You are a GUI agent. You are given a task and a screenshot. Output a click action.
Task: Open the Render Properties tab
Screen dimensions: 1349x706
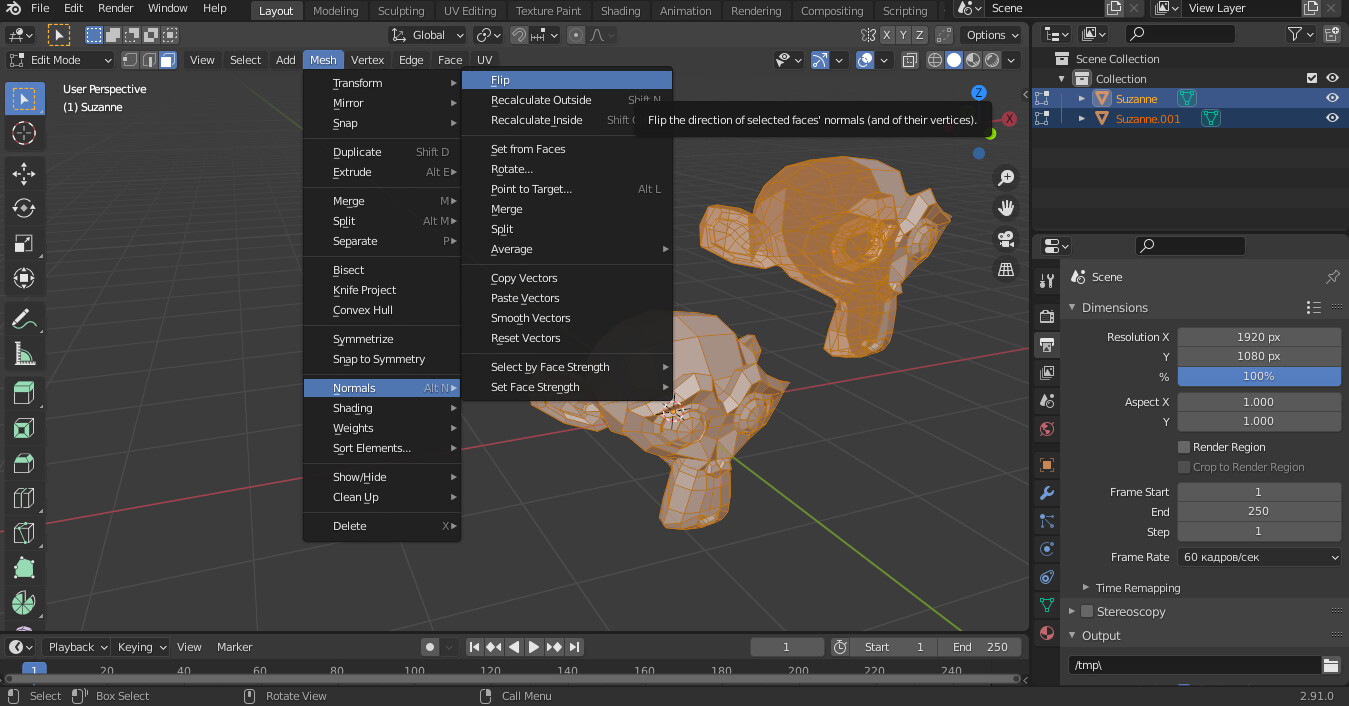click(x=1046, y=315)
